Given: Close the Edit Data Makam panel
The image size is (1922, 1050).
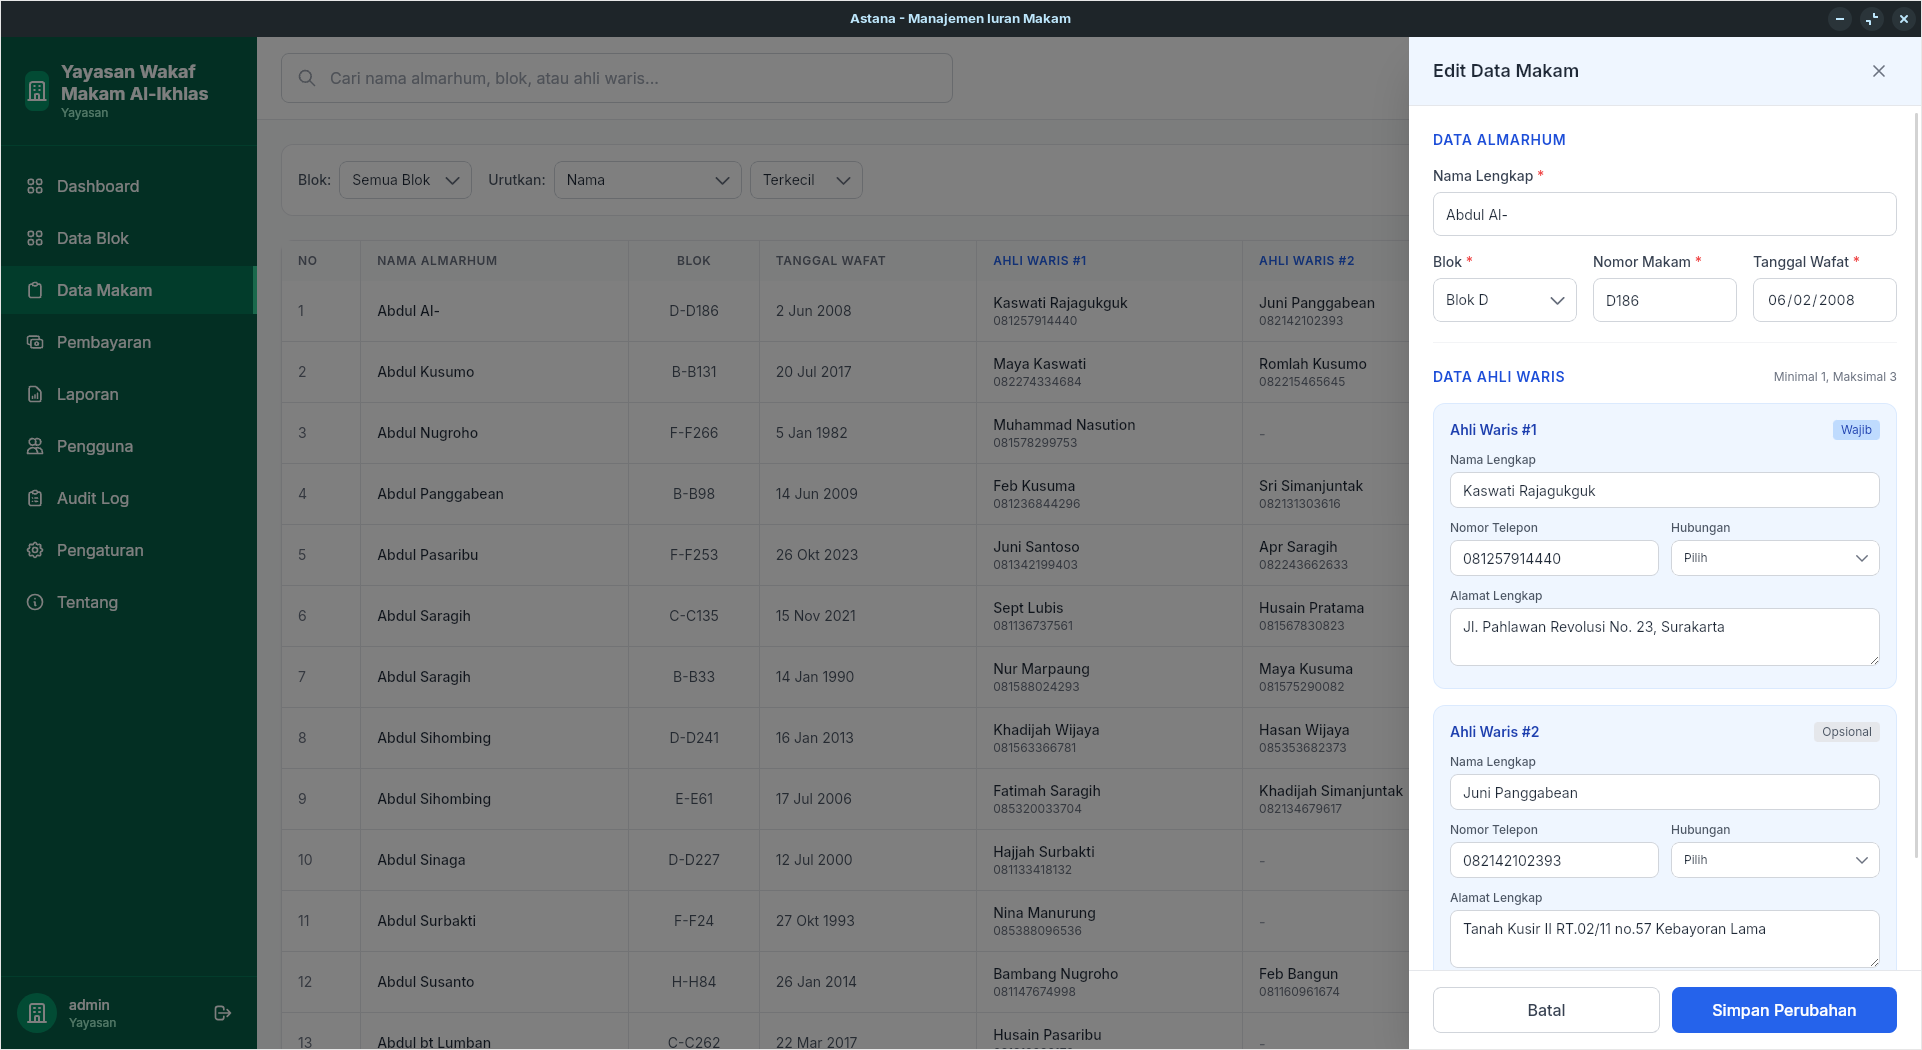Looking at the screenshot, I should click(x=1878, y=71).
